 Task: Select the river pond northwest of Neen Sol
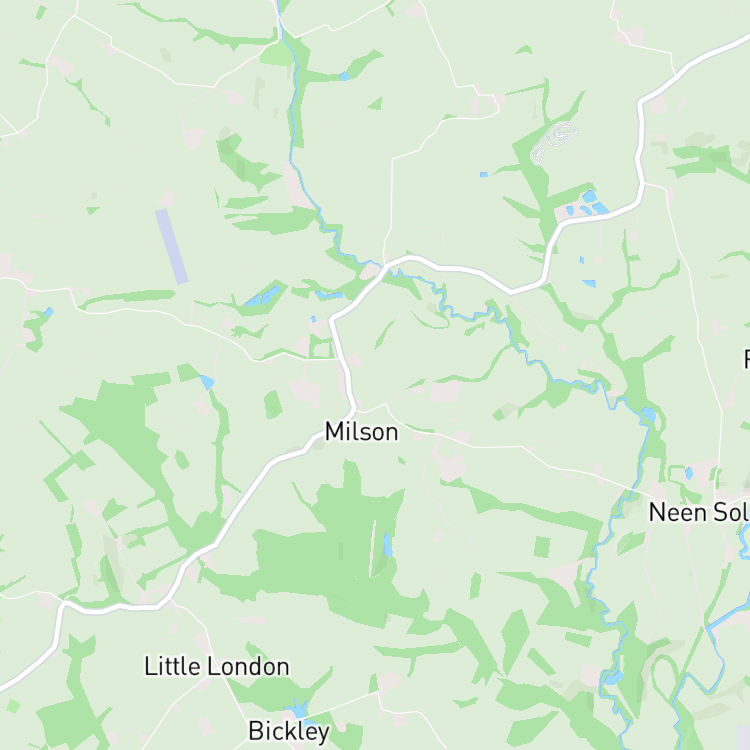[649, 415]
